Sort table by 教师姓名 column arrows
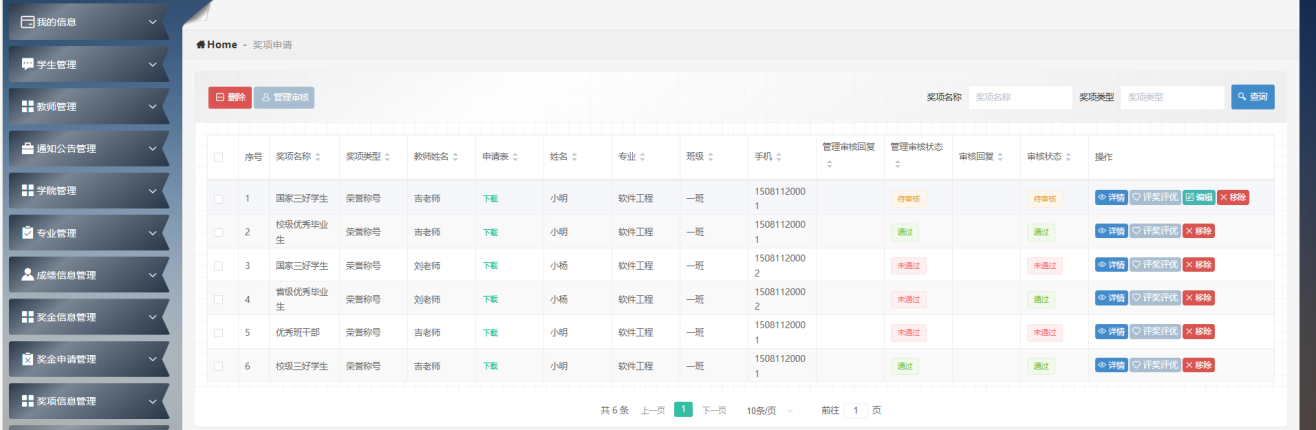The height and width of the screenshot is (430, 1316). tap(456, 157)
